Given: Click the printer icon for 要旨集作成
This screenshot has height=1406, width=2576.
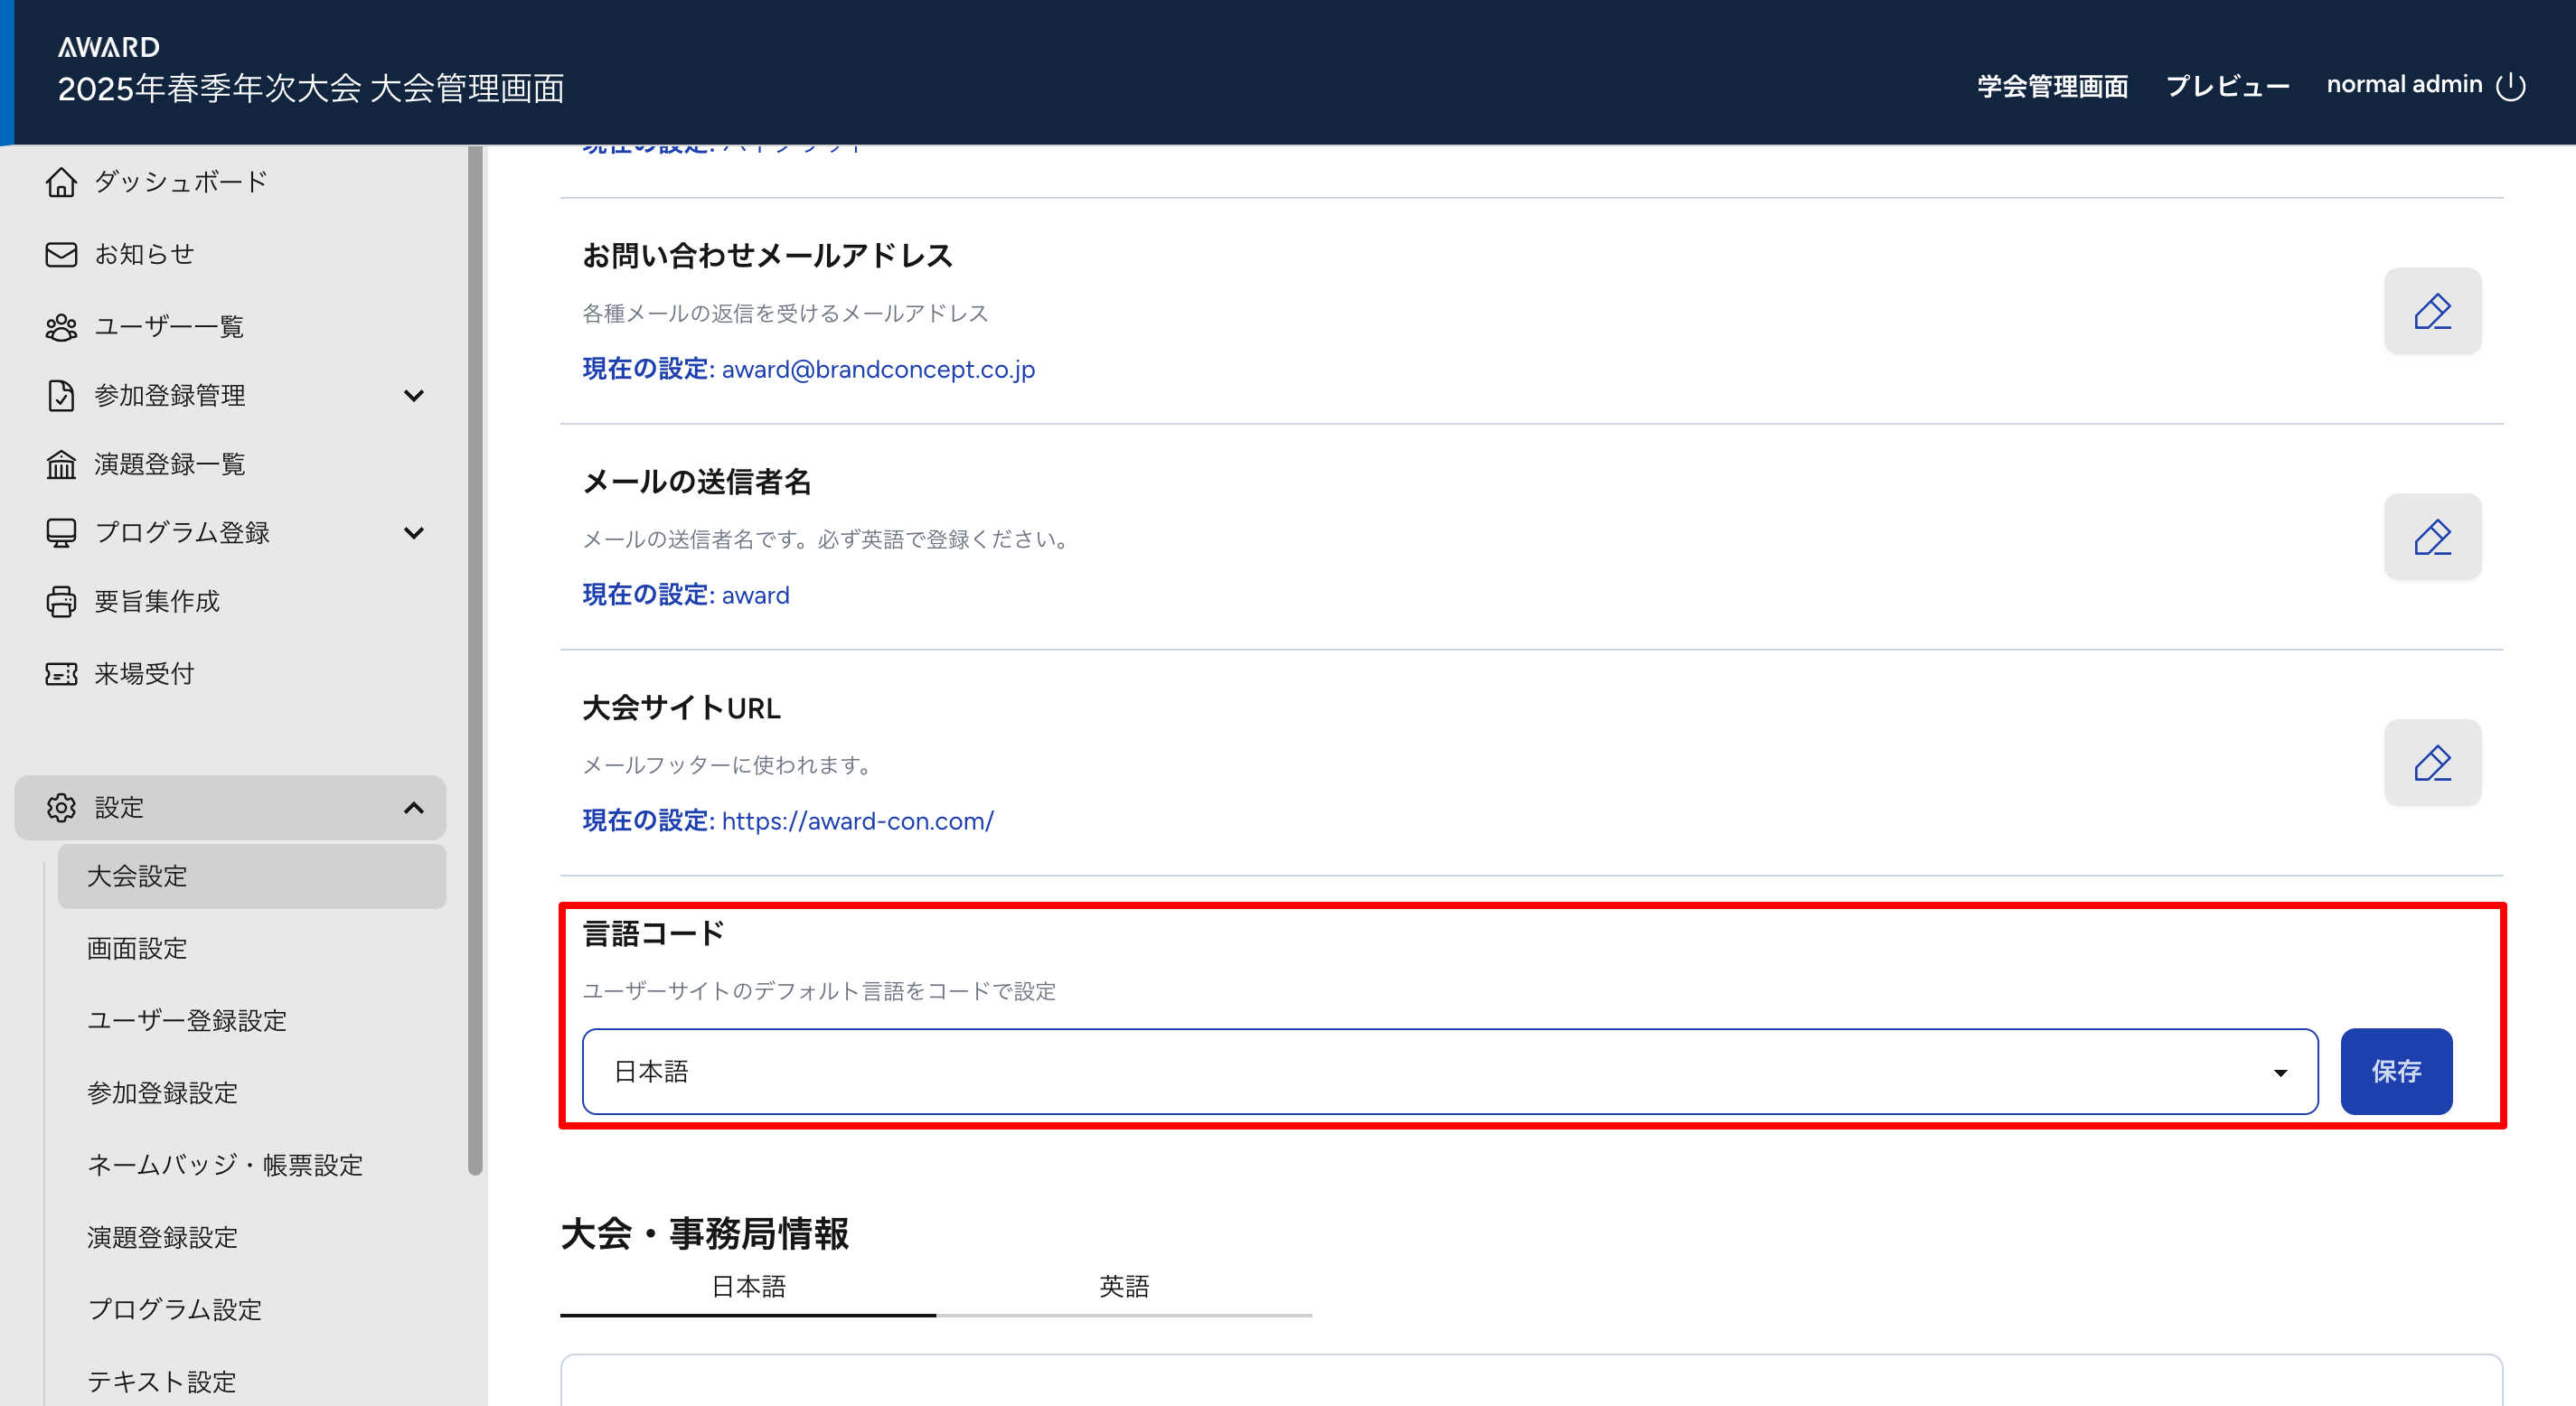Looking at the screenshot, I should coord(61,601).
